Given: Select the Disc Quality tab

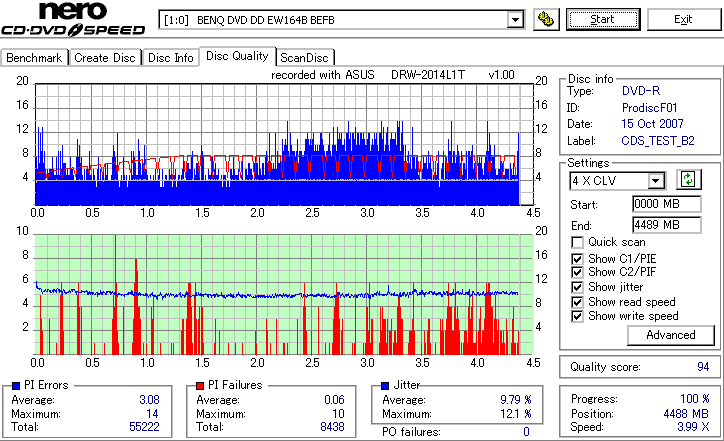Looking at the screenshot, I should click(237, 56).
